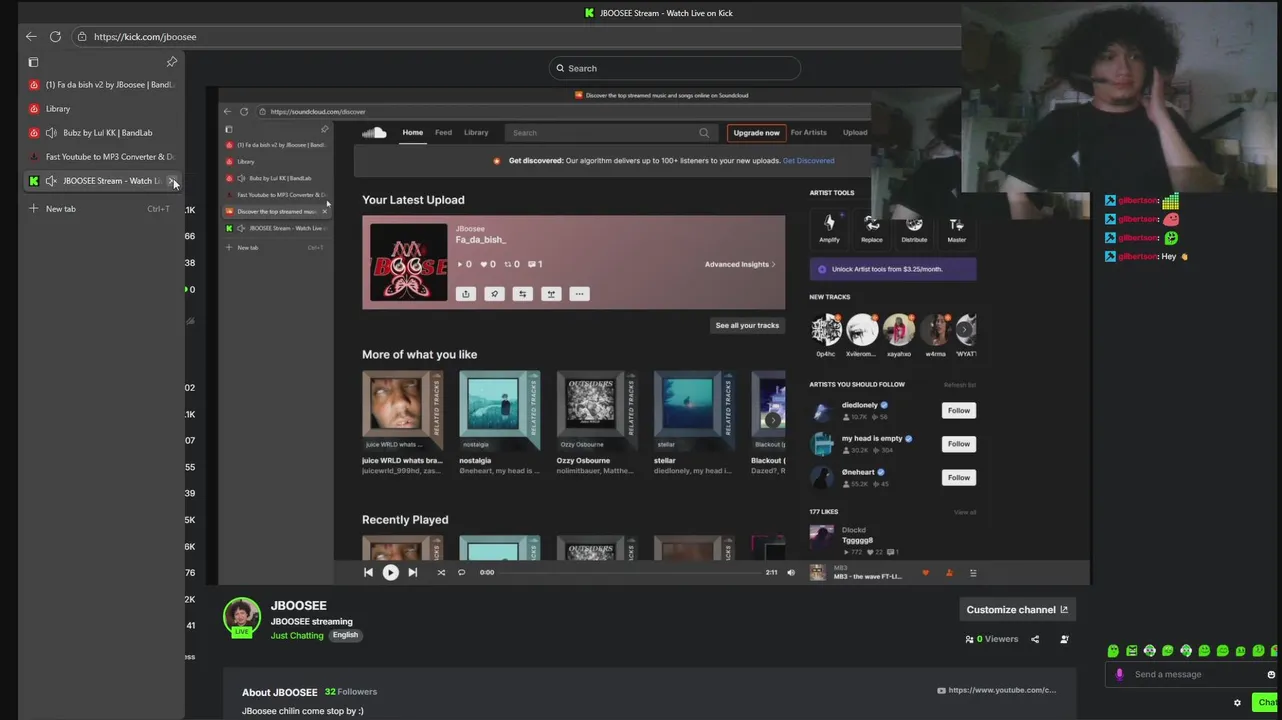Click the SoundCloud logo in the stream
This screenshot has width=1282, height=720.
[374, 133]
